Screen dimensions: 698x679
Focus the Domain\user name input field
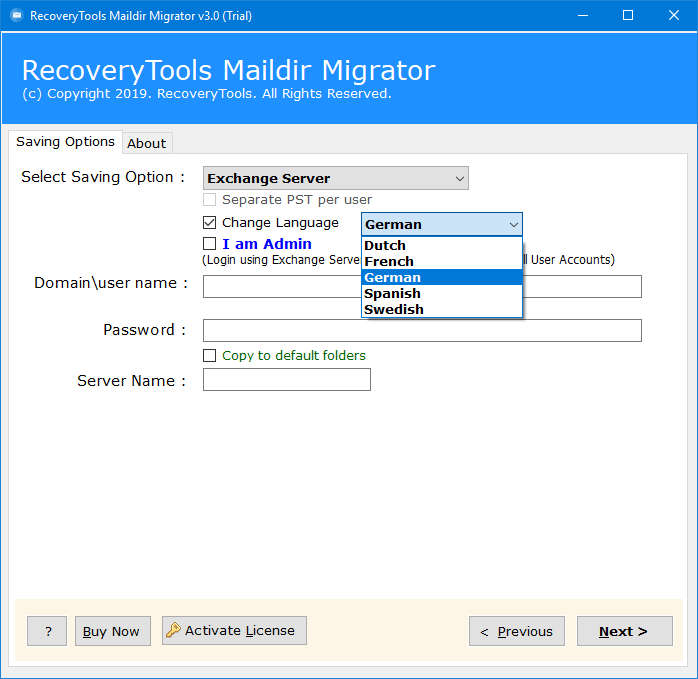[422, 286]
